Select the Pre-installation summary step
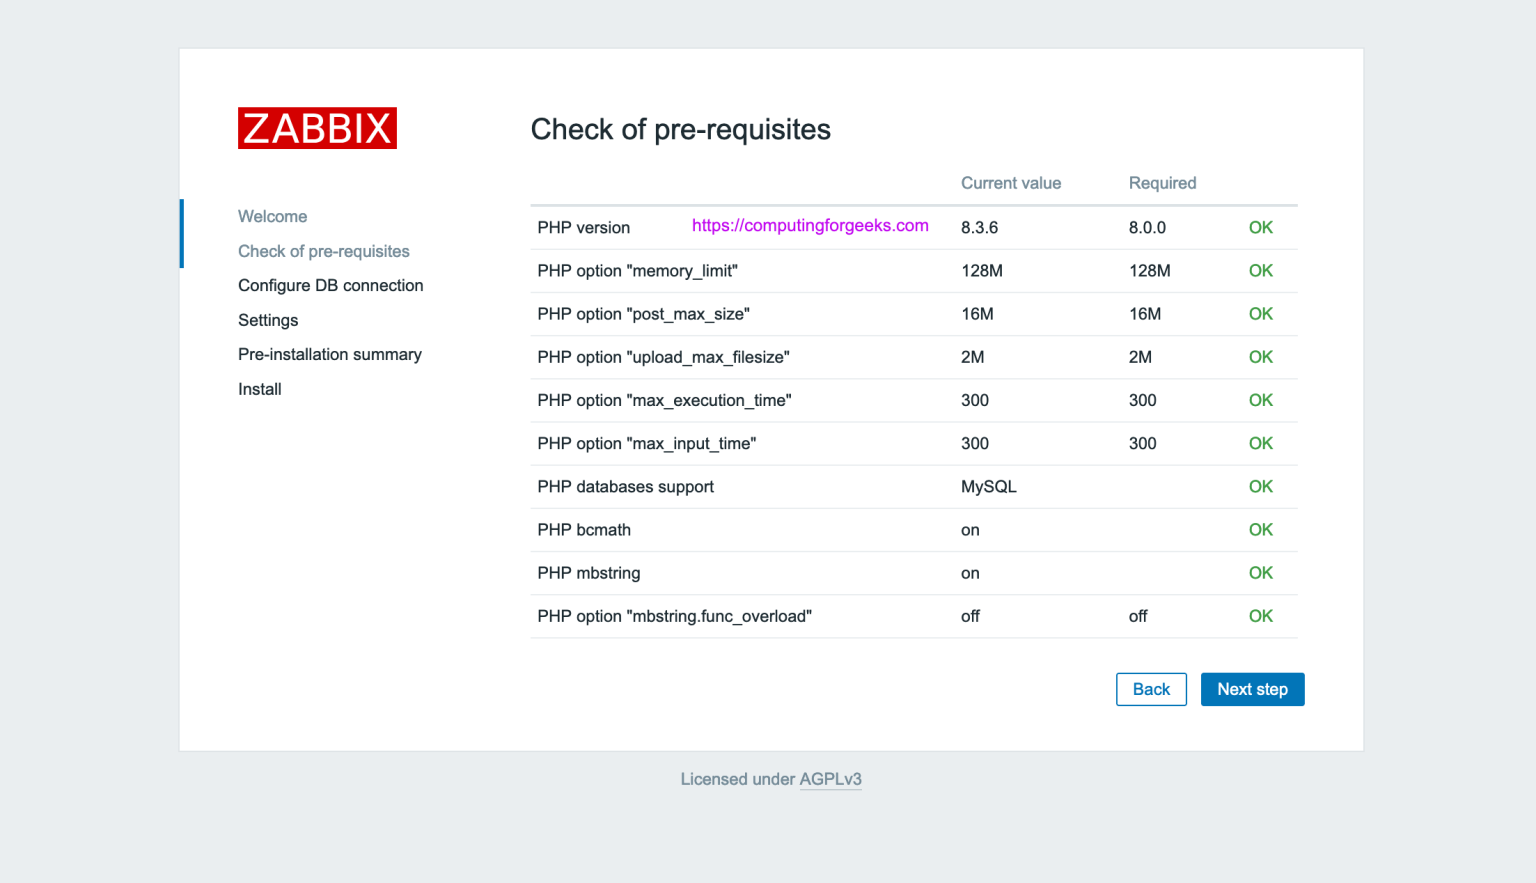The height and width of the screenshot is (883, 1536). tap(330, 354)
